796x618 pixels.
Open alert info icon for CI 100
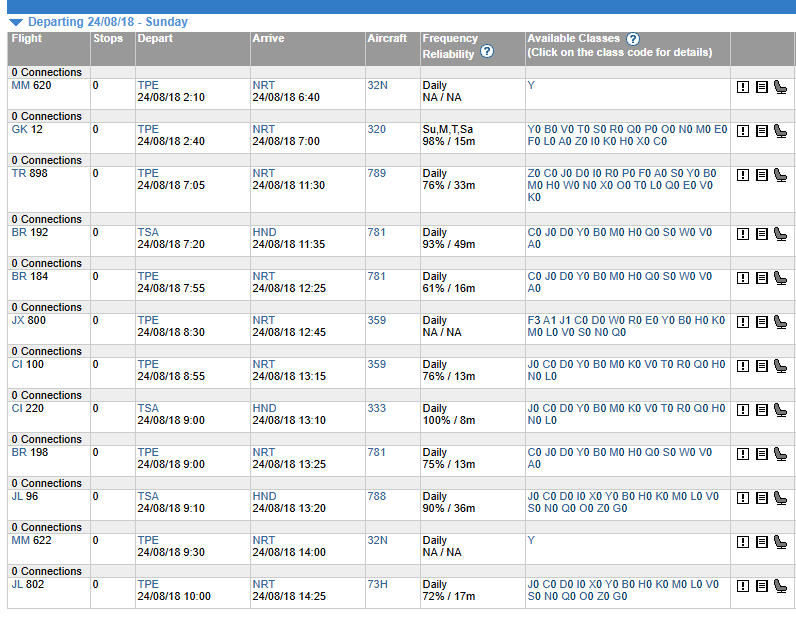point(743,366)
